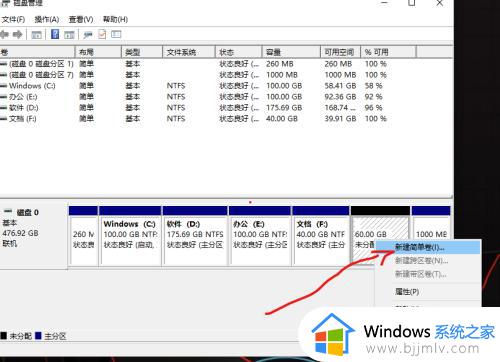Sort by the 容量 column header
Viewport: 500px width, 362px height.
291,52
